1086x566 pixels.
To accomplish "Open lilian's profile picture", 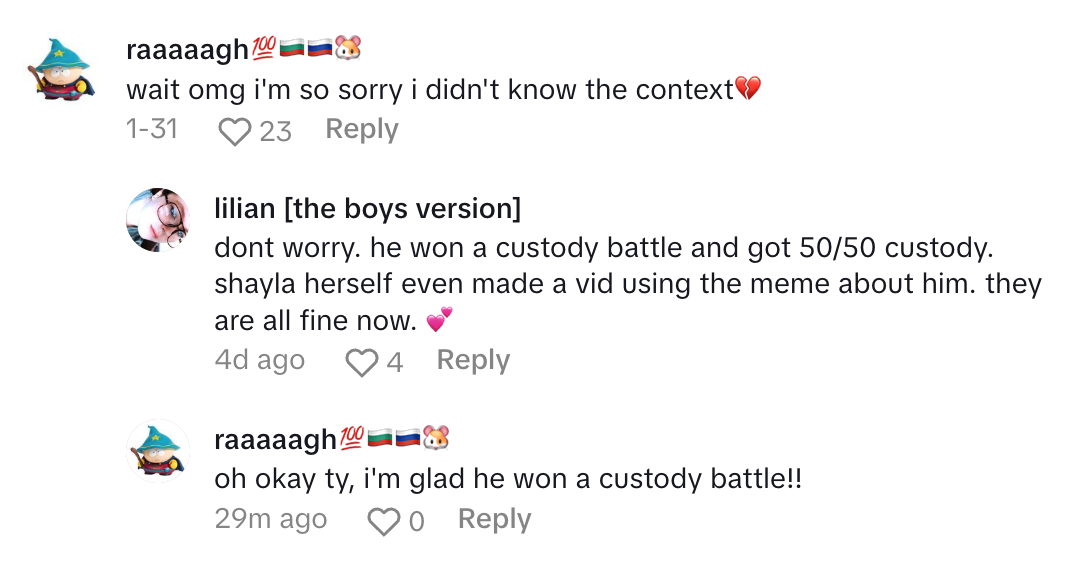I will pyautogui.click(x=157, y=219).
